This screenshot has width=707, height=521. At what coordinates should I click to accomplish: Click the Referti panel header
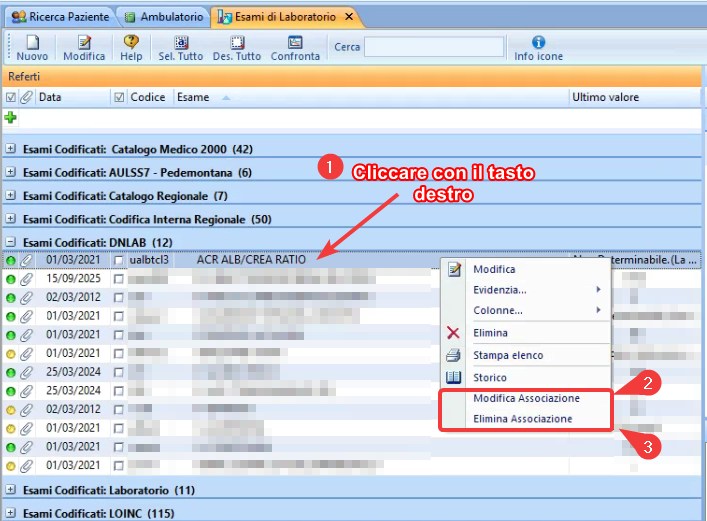(x=352, y=76)
